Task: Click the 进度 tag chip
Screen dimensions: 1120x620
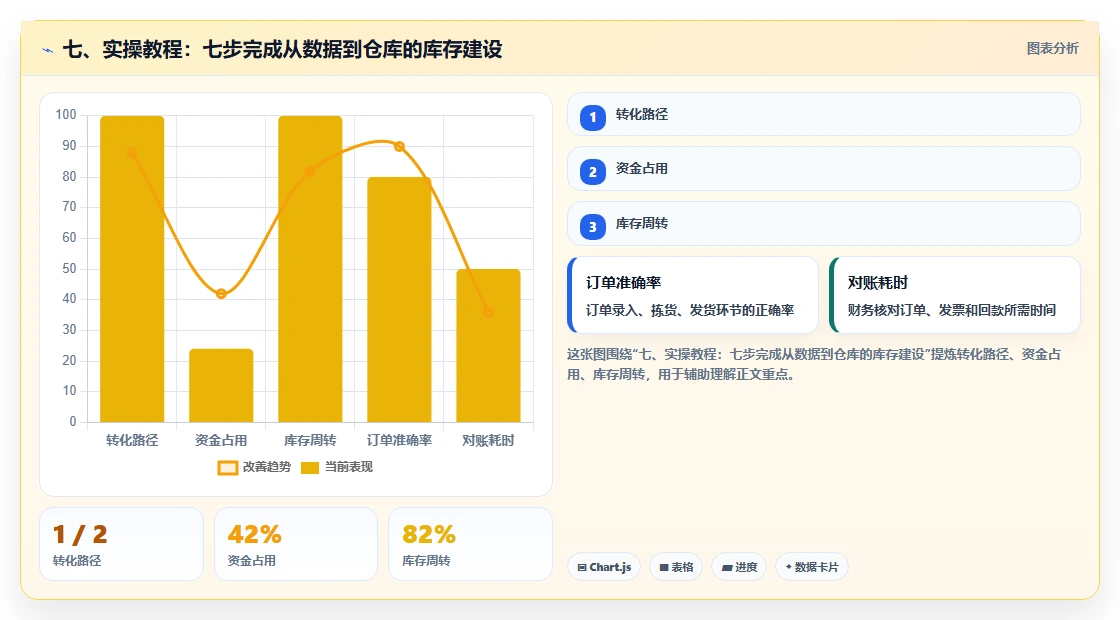Action: (739, 567)
